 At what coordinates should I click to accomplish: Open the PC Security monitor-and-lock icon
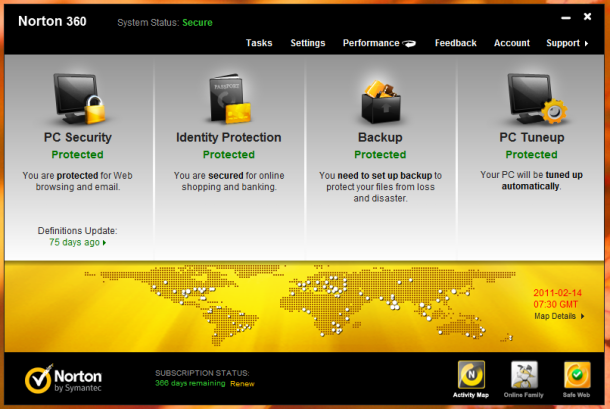[x=79, y=99]
